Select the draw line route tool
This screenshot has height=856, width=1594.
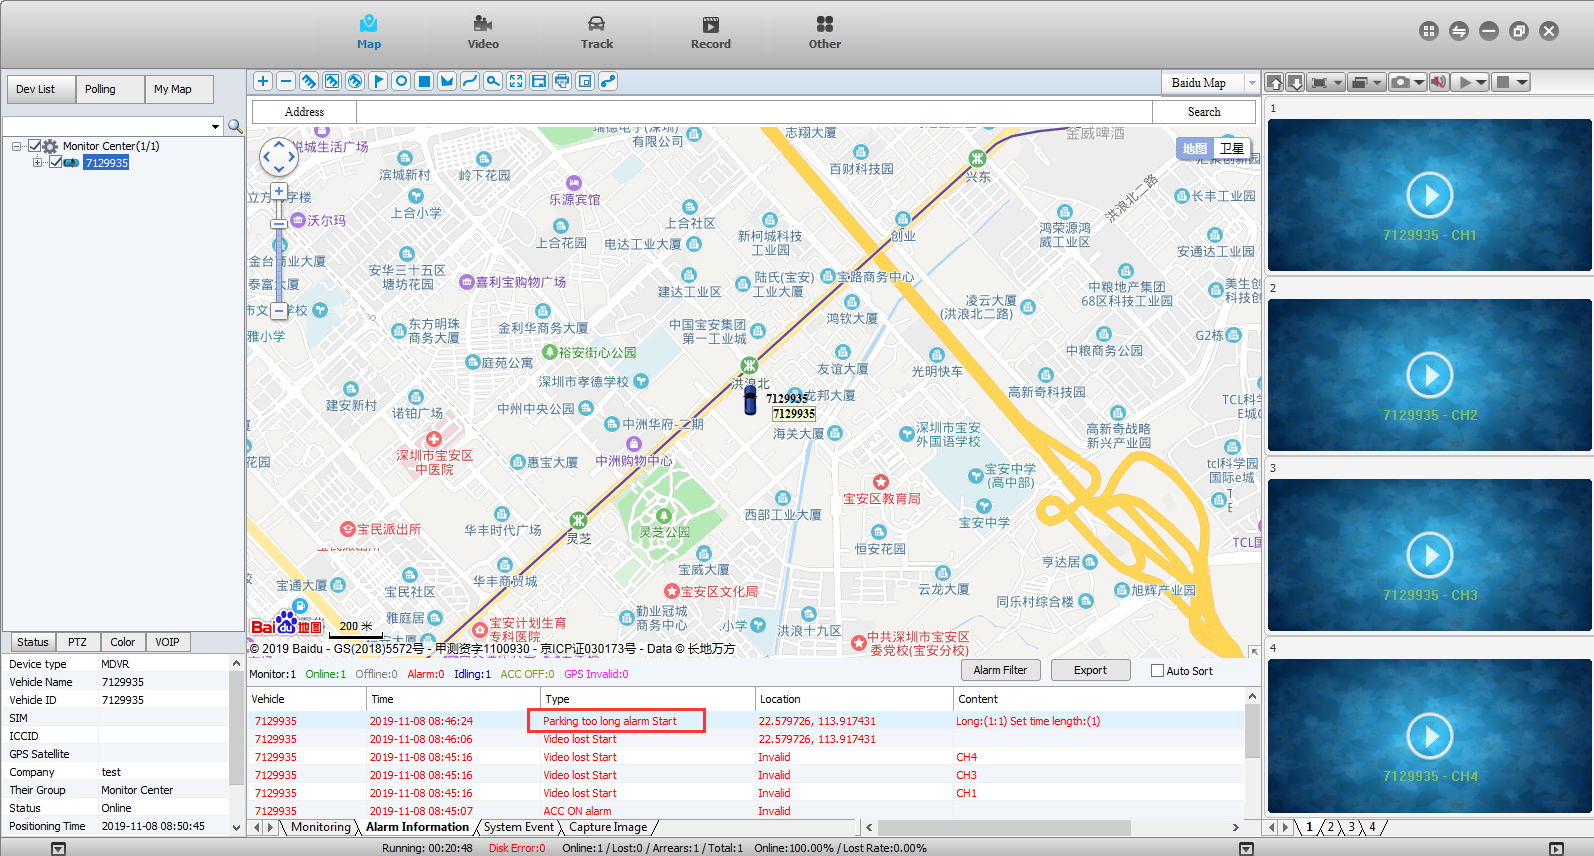[470, 82]
